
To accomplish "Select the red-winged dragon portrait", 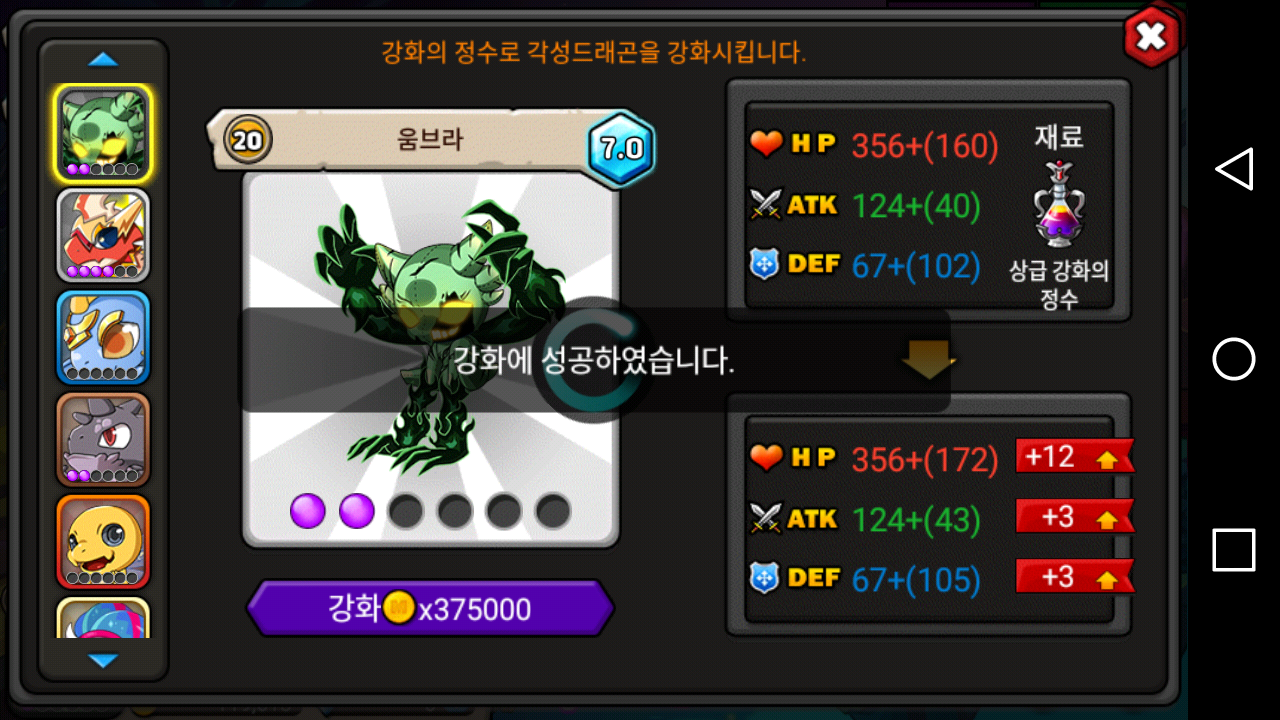I will [103, 235].
